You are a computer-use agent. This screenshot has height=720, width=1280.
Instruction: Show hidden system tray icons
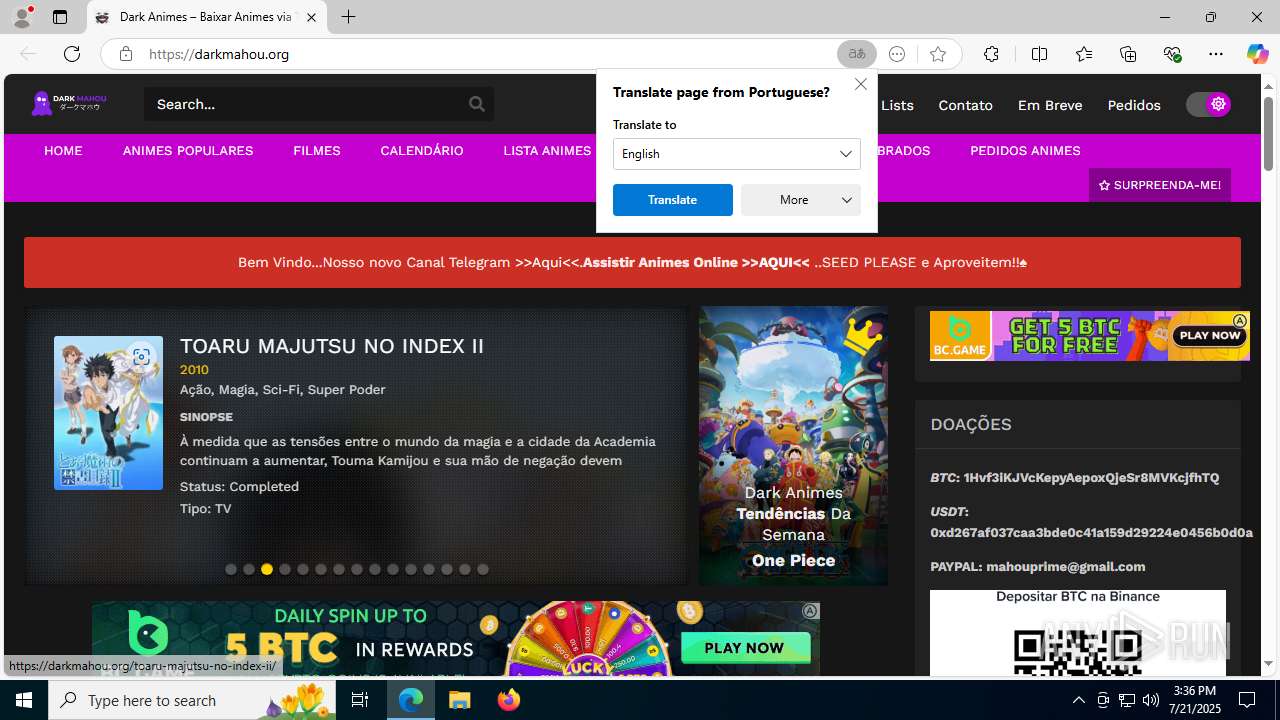(x=1078, y=700)
